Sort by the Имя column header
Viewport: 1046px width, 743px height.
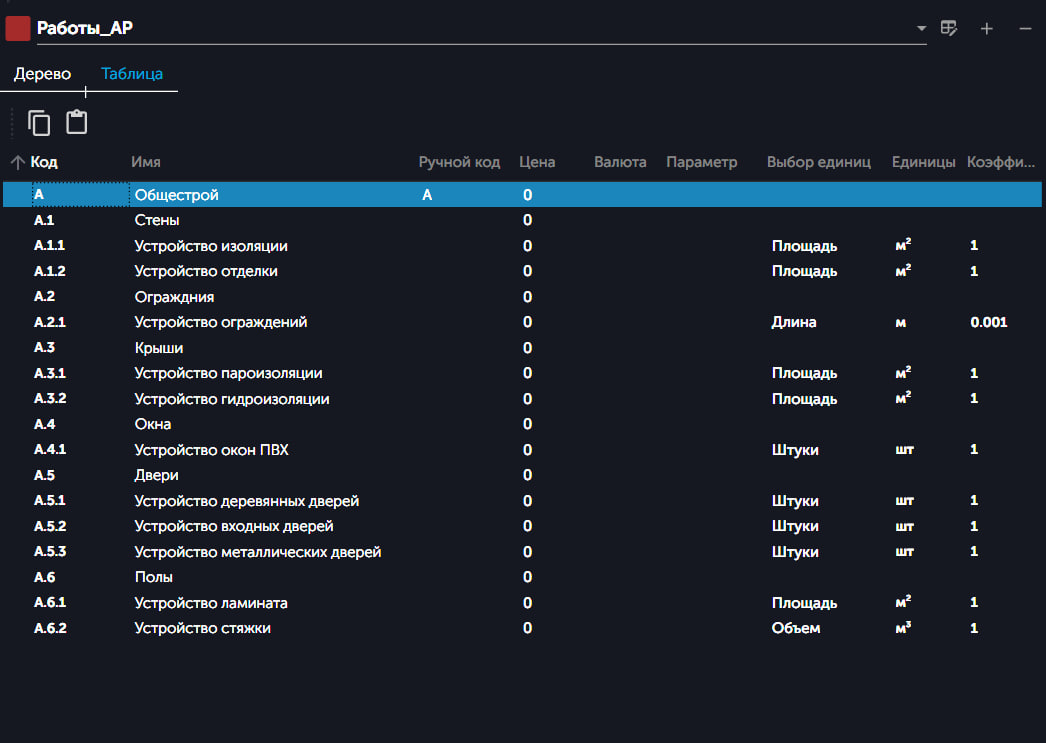(146, 162)
